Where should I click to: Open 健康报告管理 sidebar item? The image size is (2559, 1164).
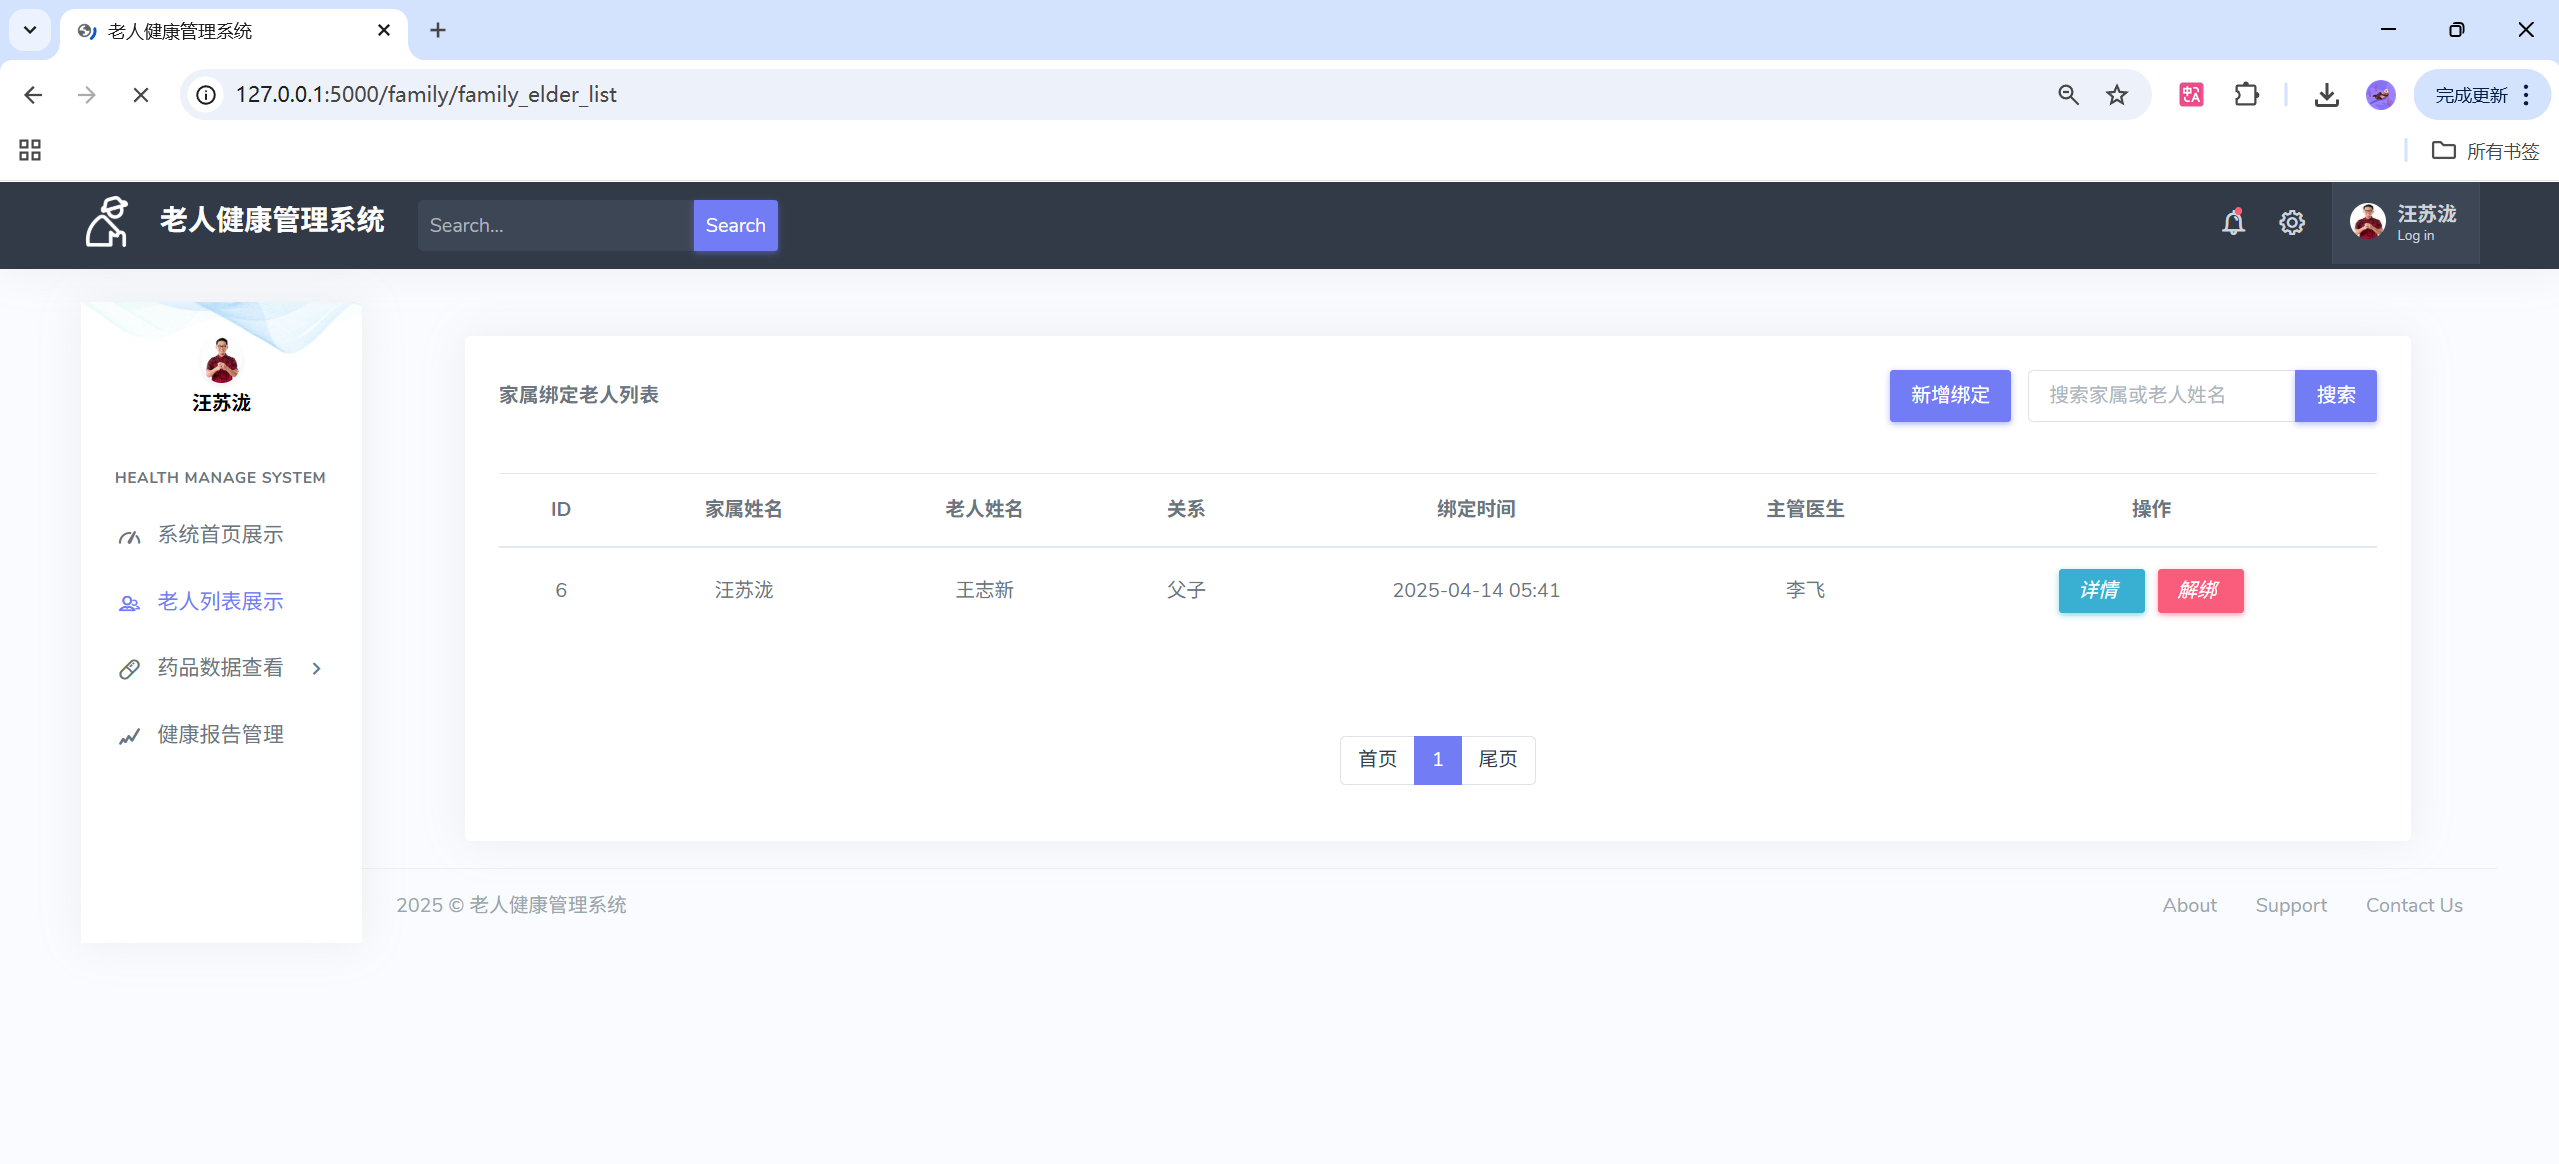(x=220, y=735)
